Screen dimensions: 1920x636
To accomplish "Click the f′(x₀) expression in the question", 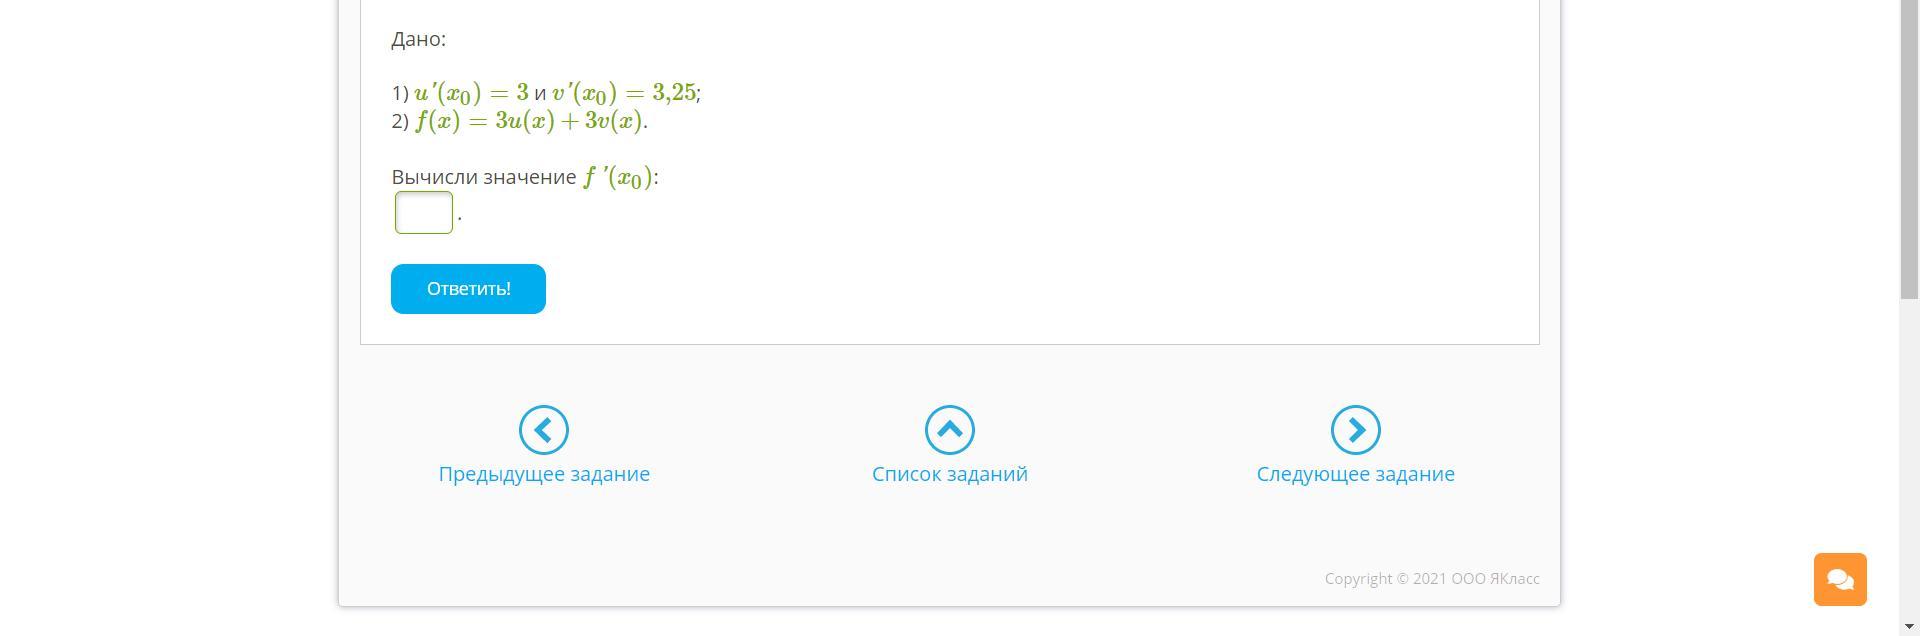I will (618, 178).
